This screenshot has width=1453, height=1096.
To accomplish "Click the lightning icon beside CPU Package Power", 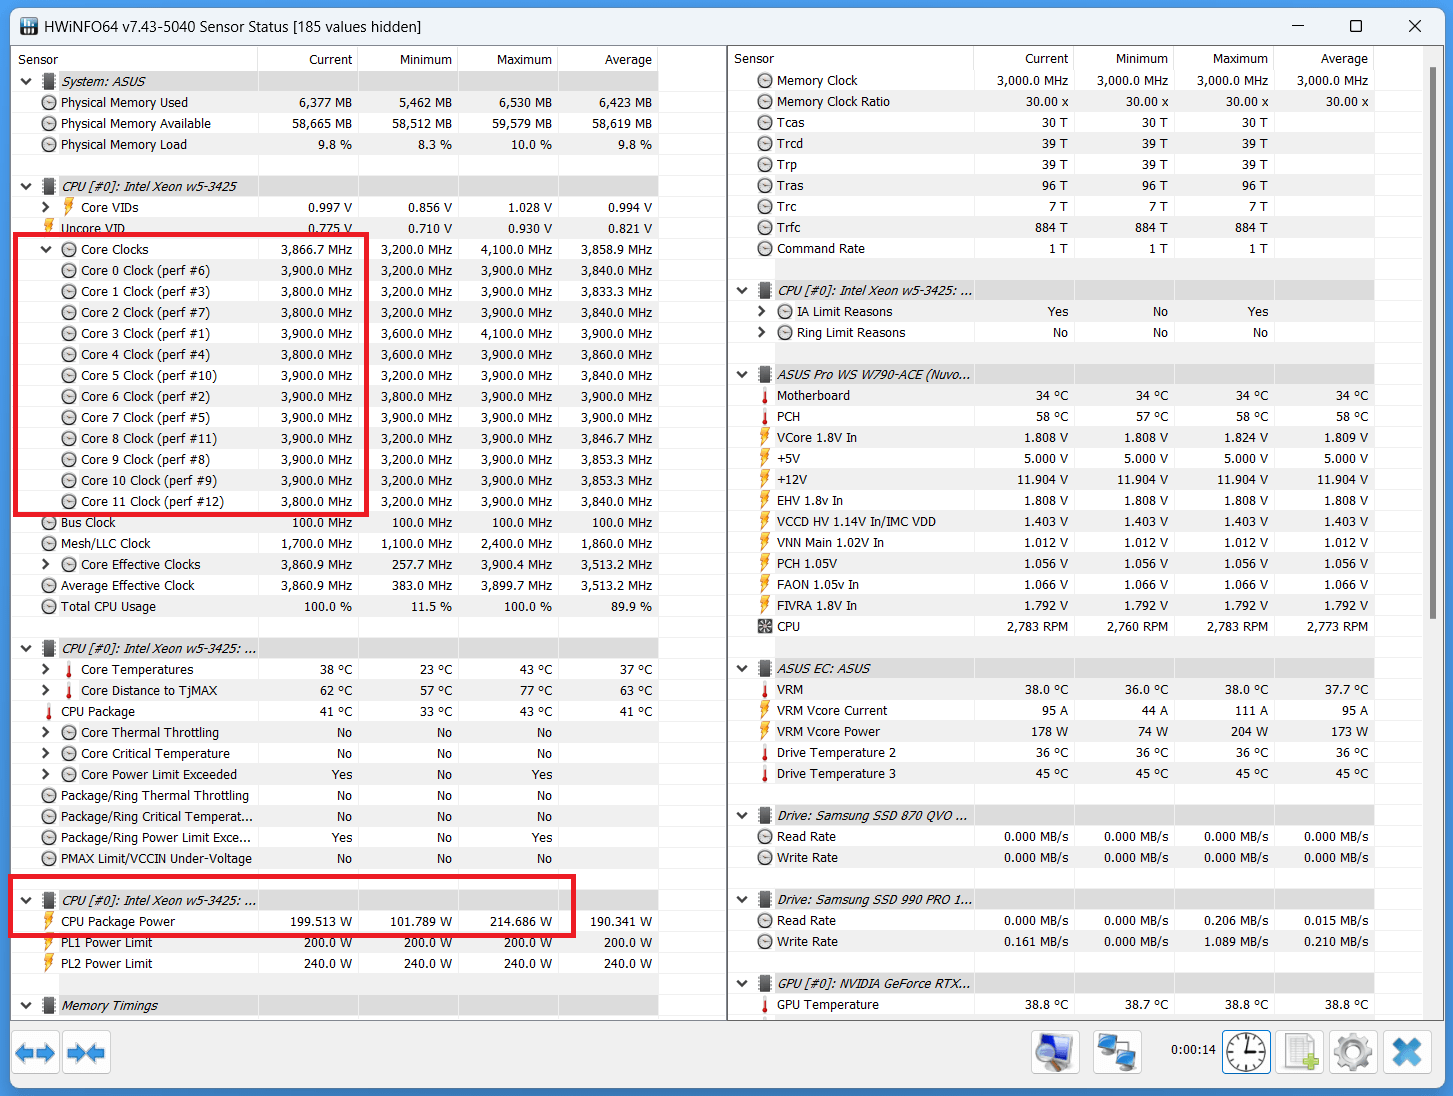I will tap(49, 921).
